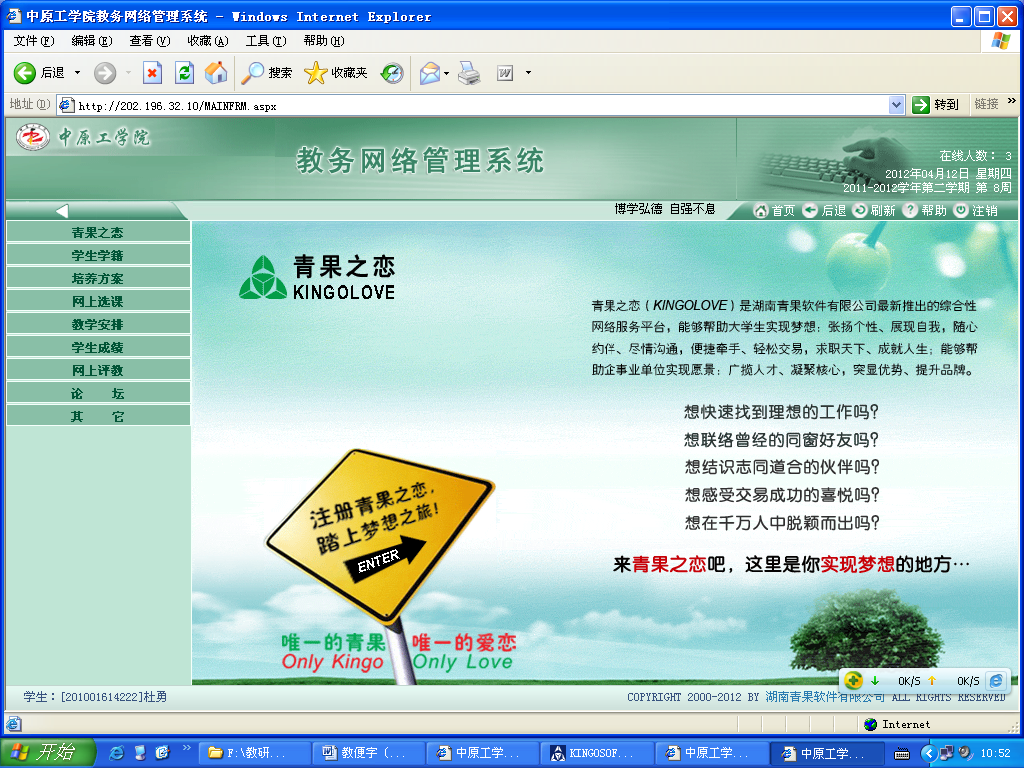Open the 帮助 menu
Screen dimensions: 1024x768
click(324, 40)
